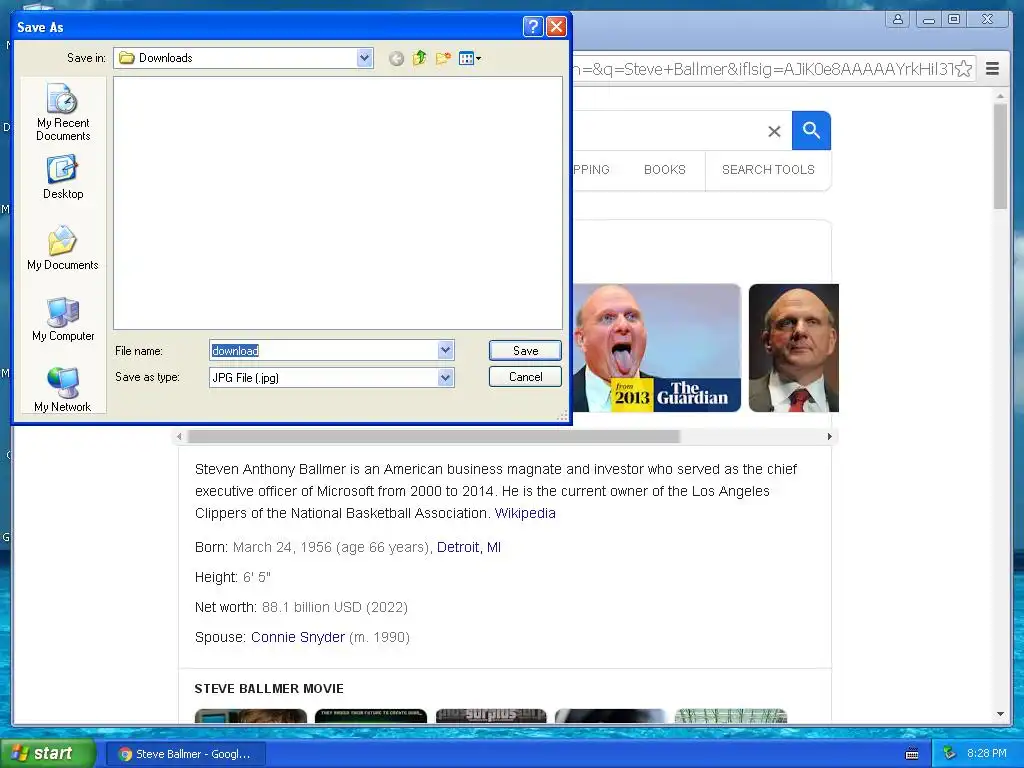Screen dimensions: 1024x768
Task: Click the Net worth 88.1 billion USD text
Action: coord(301,607)
